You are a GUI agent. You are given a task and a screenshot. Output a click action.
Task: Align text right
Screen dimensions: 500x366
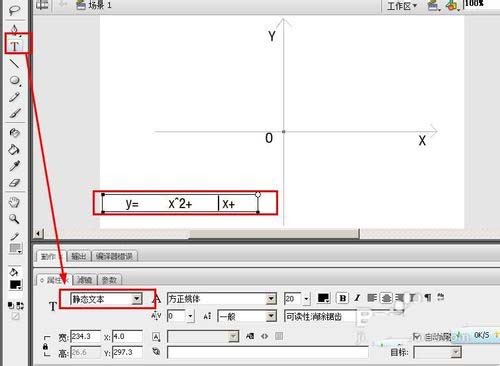point(399,298)
